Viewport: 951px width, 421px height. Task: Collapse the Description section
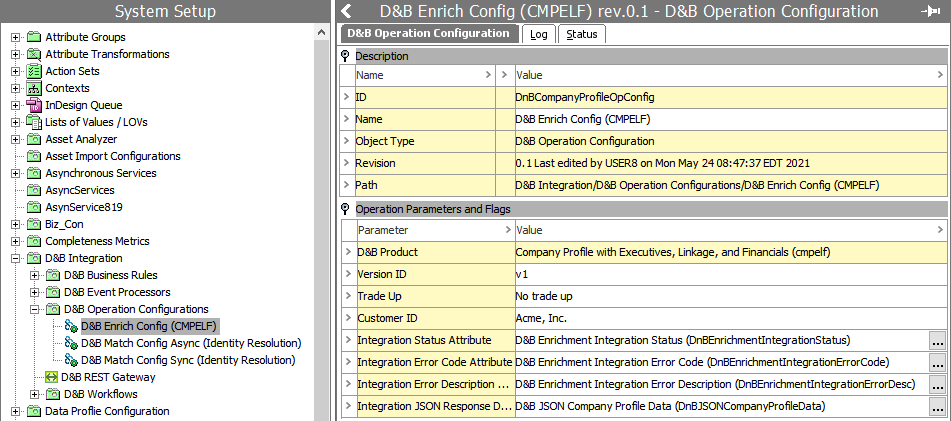coord(346,56)
